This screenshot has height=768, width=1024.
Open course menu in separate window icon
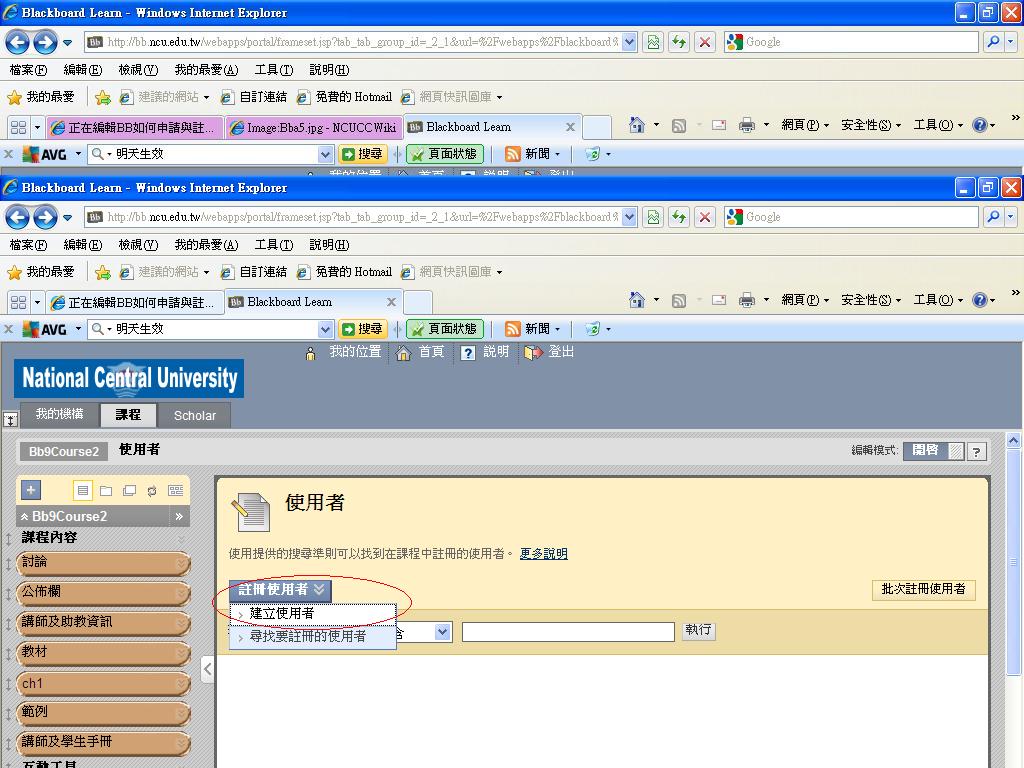(x=129, y=490)
